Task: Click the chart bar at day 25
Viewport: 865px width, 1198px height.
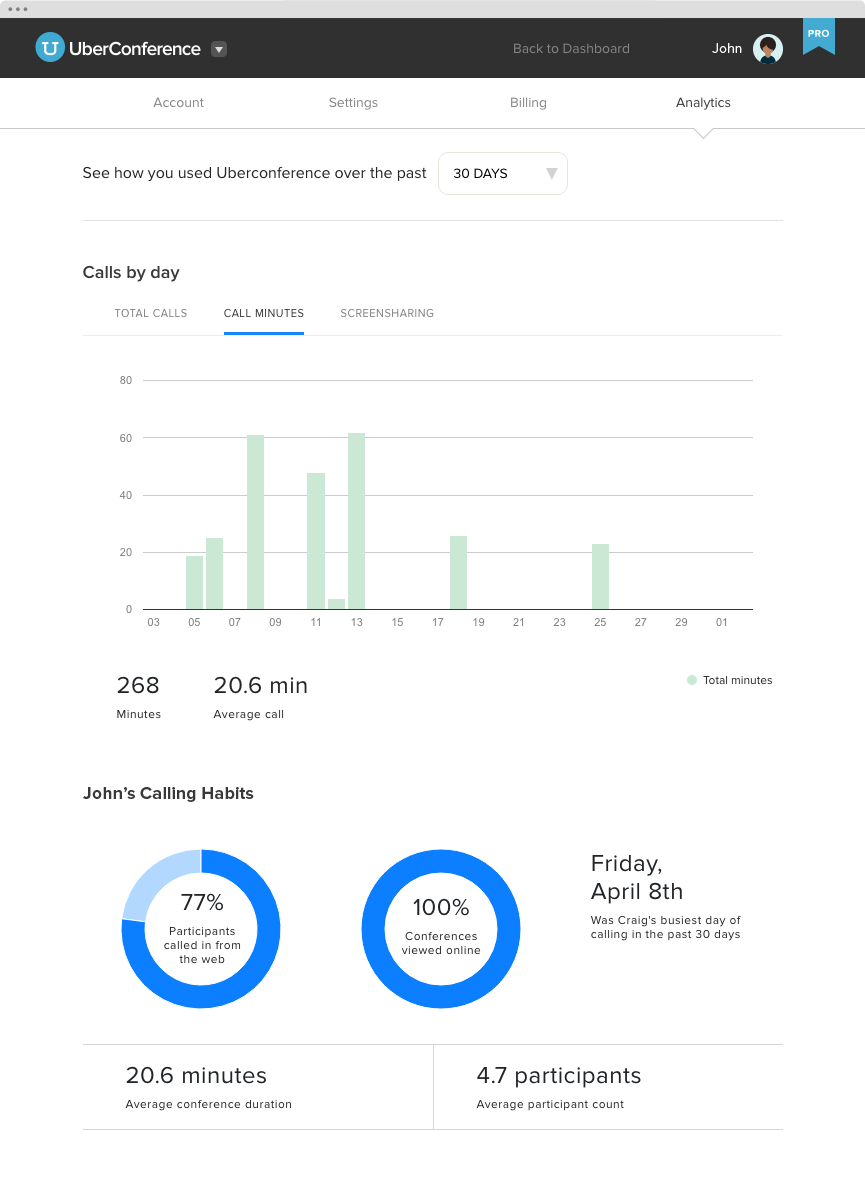Action: tap(601, 577)
